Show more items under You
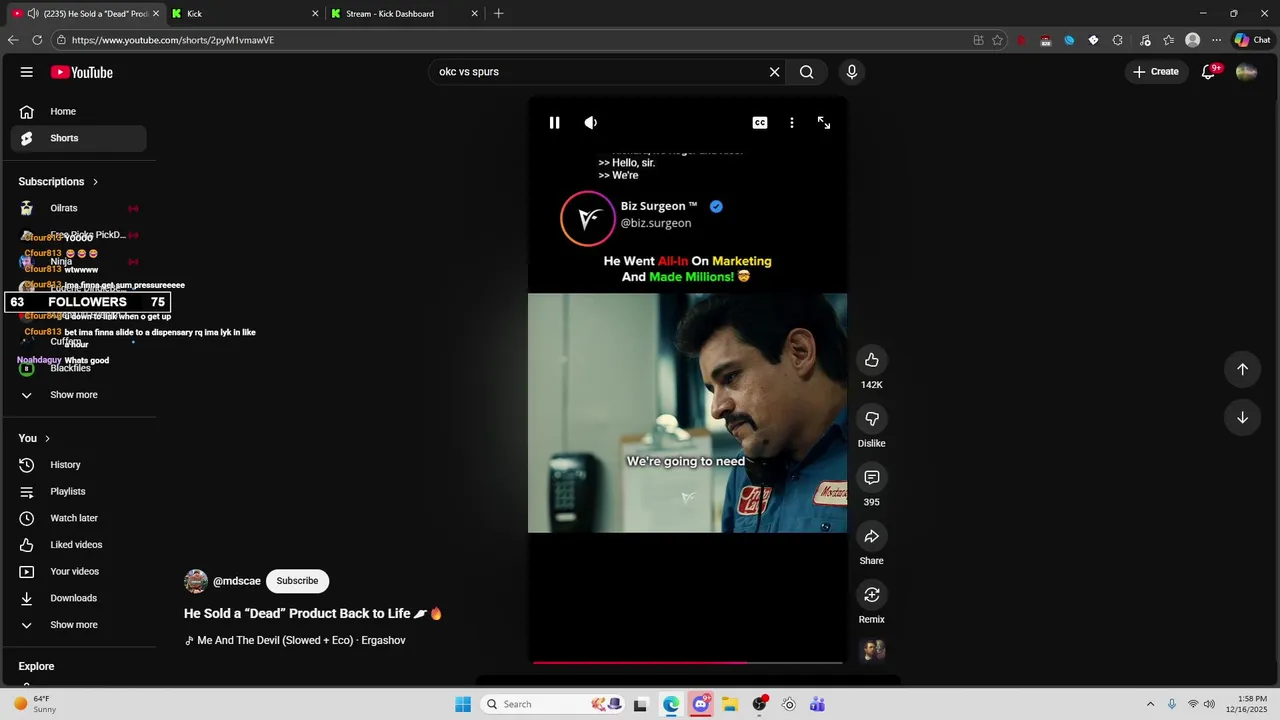 (x=78, y=625)
